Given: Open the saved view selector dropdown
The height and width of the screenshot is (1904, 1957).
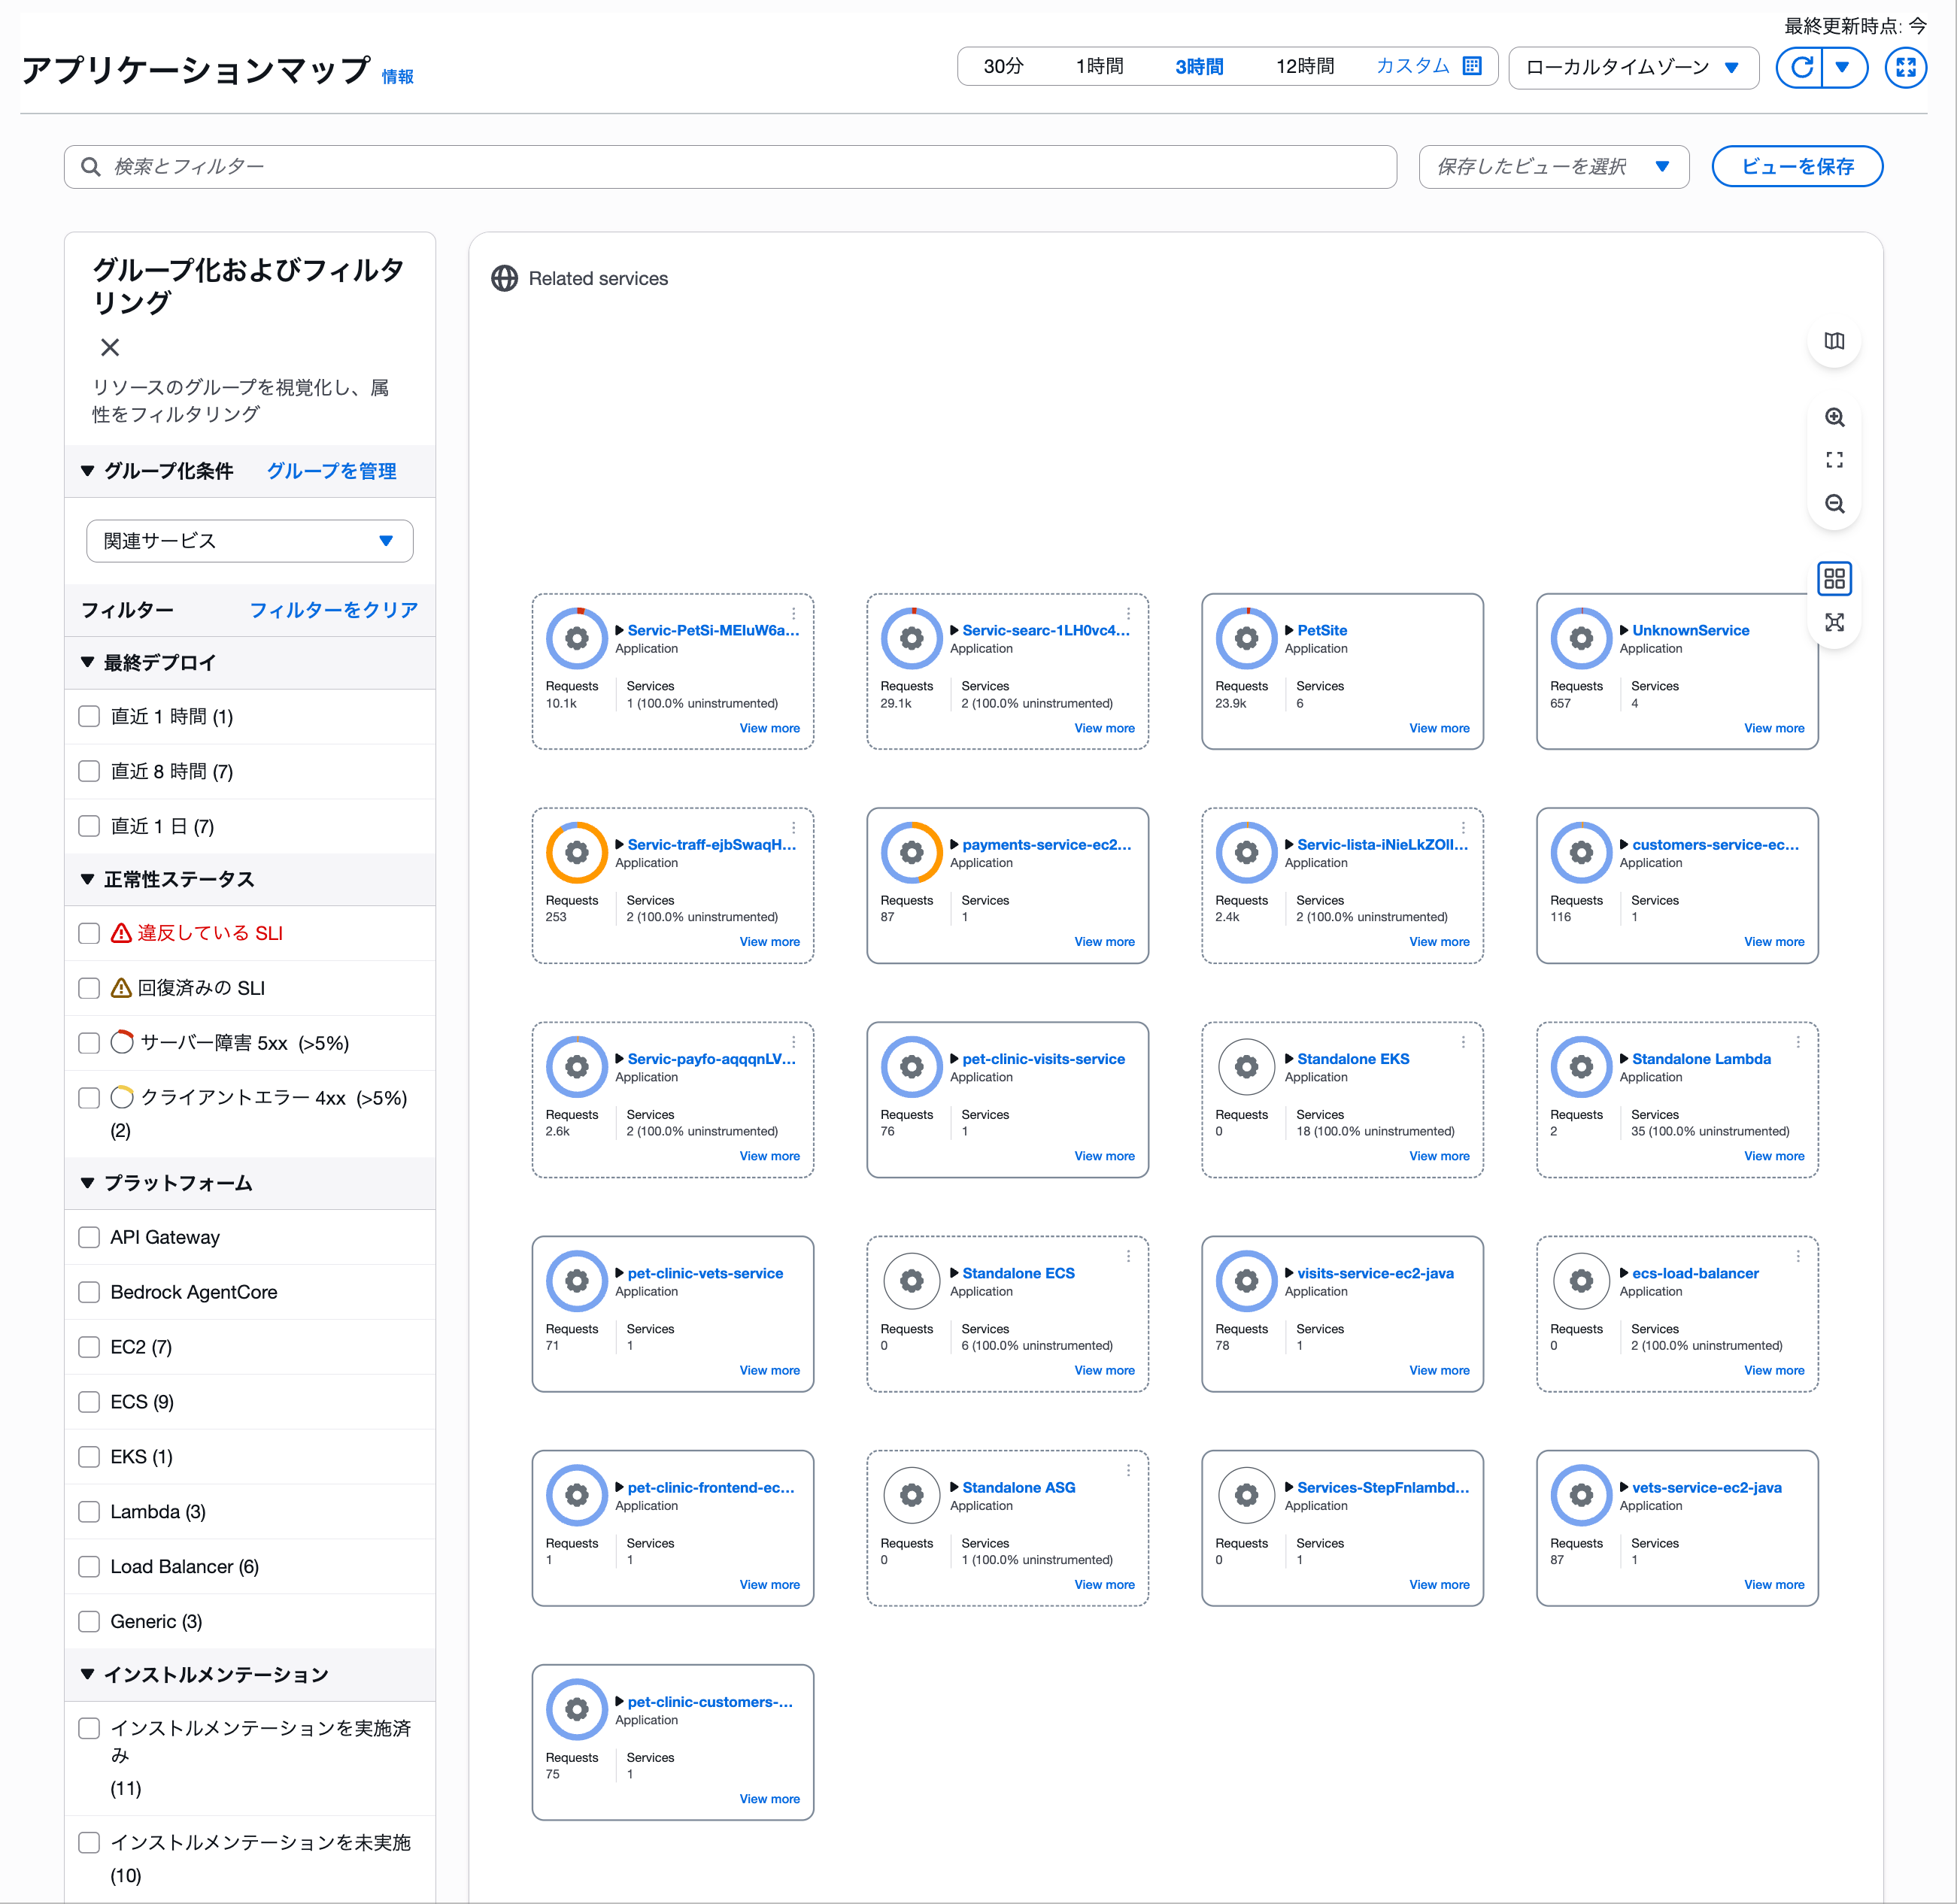Looking at the screenshot, I should [1552, 166].
